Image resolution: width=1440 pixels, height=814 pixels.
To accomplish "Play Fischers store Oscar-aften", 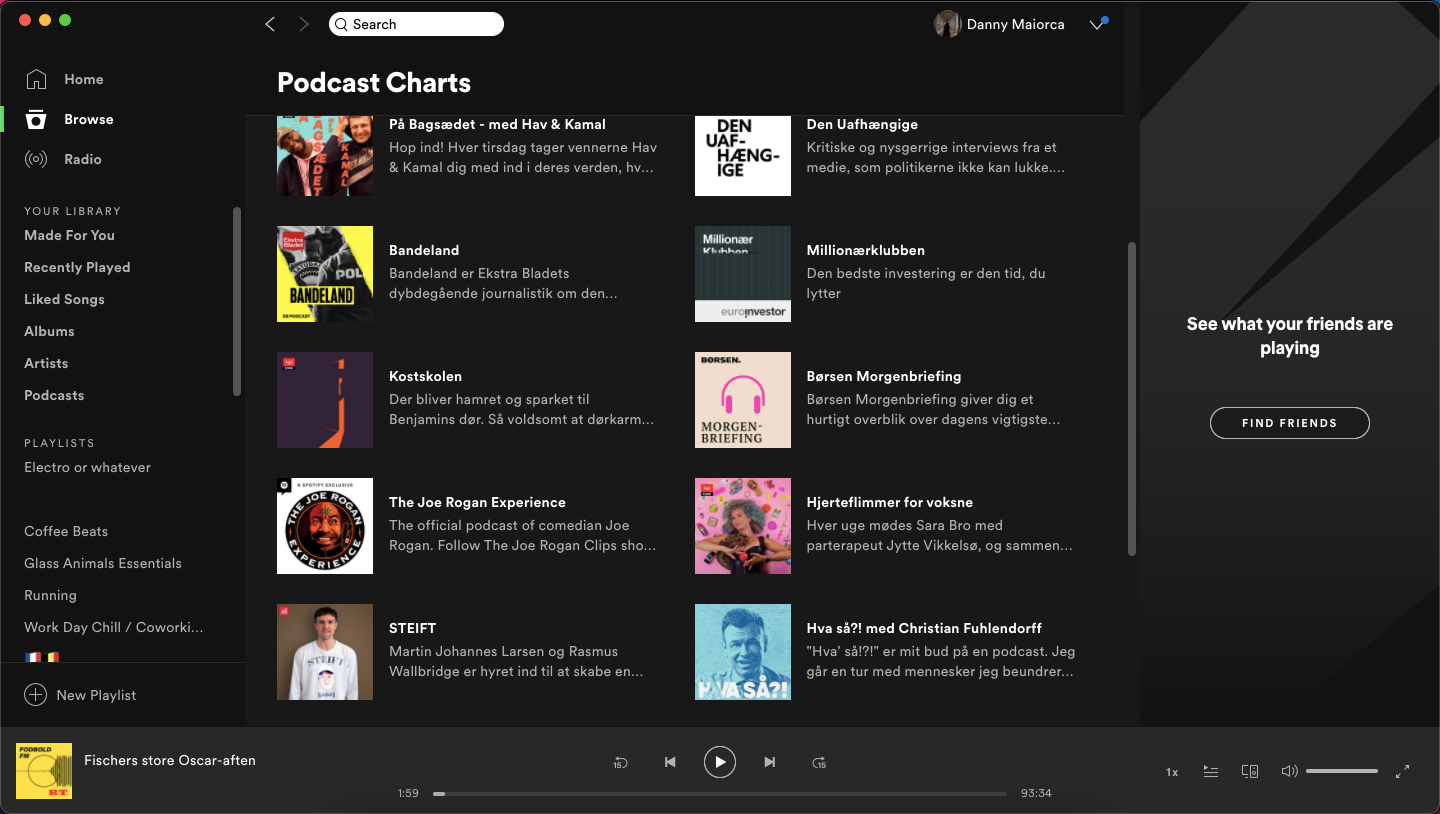I will coord(720,762).
